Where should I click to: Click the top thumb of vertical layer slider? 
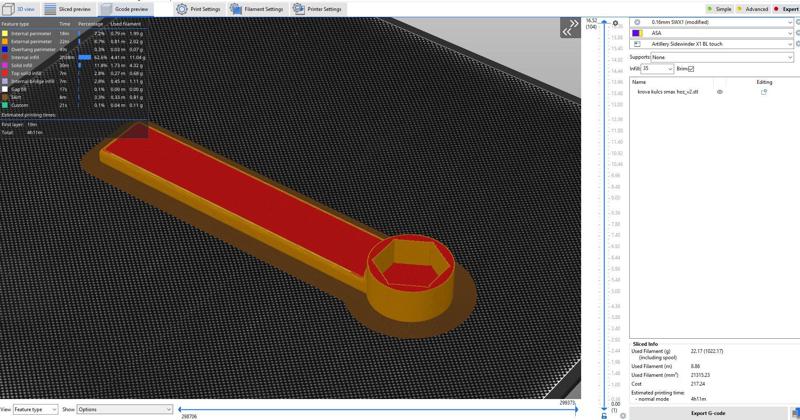[x=604, y=22]
